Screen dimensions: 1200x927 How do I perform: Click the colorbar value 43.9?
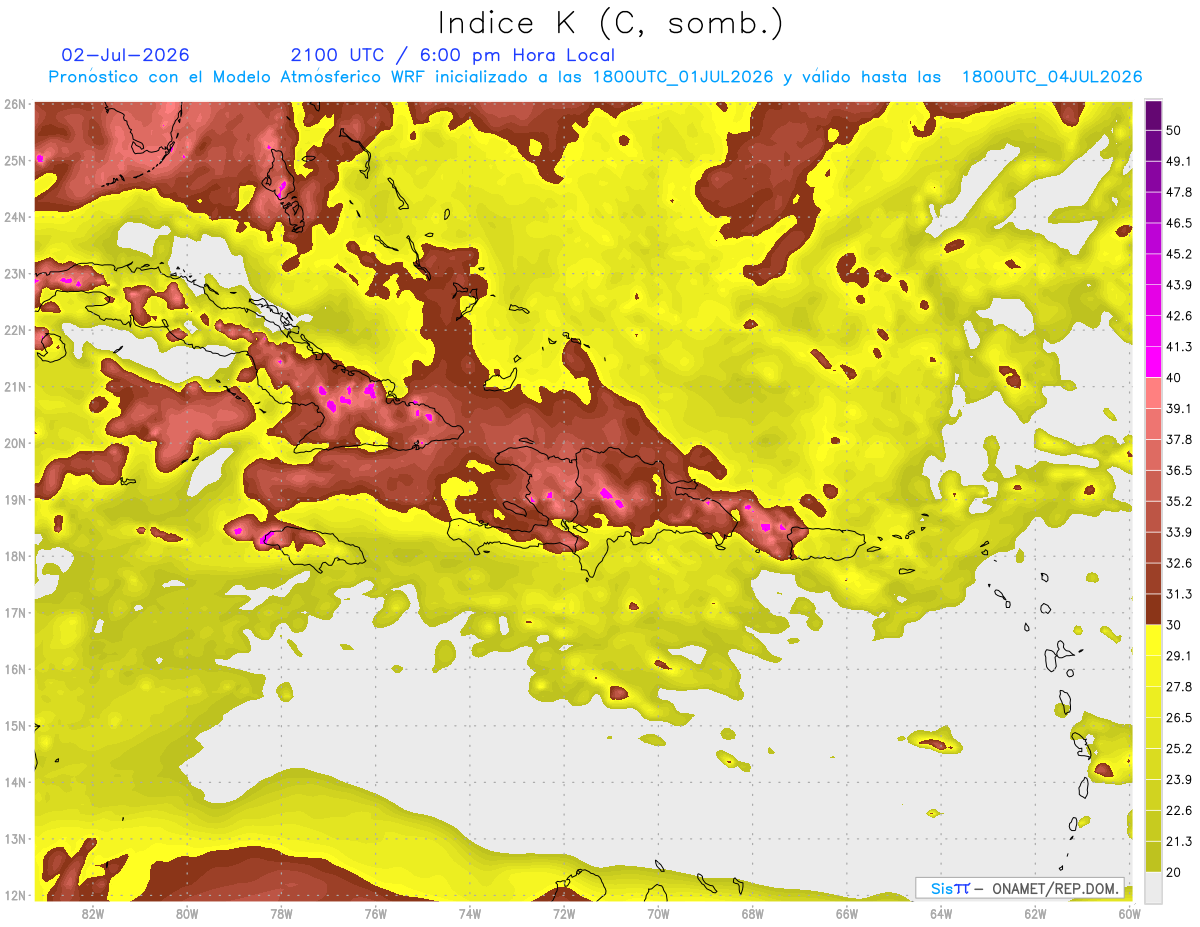coord(1179,285)
